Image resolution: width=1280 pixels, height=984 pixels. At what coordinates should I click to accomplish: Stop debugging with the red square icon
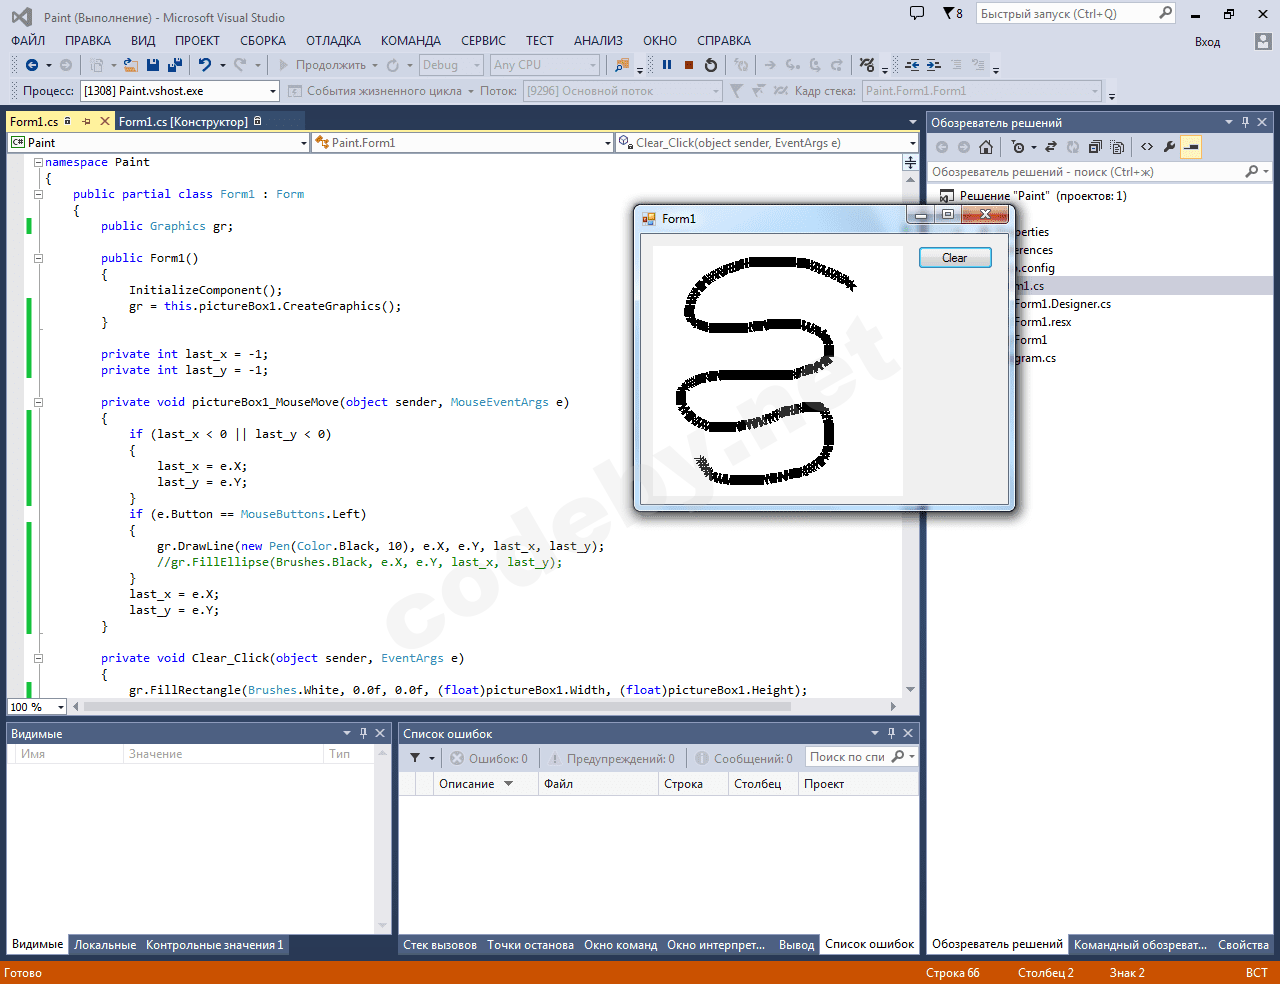pyautogui.click(x=689, y=65)
